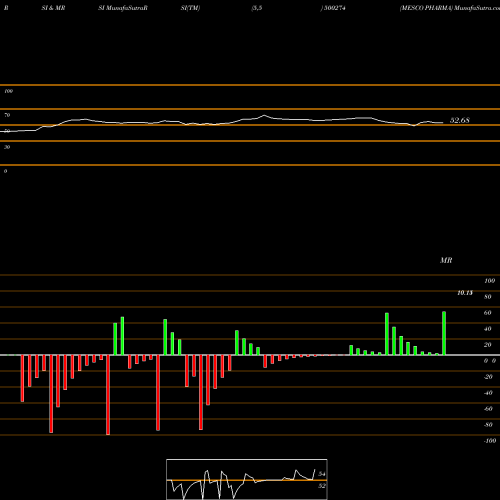The image size is (500, 500).
Task: Click the RSI axis label 70
Action: coord(7,115)
